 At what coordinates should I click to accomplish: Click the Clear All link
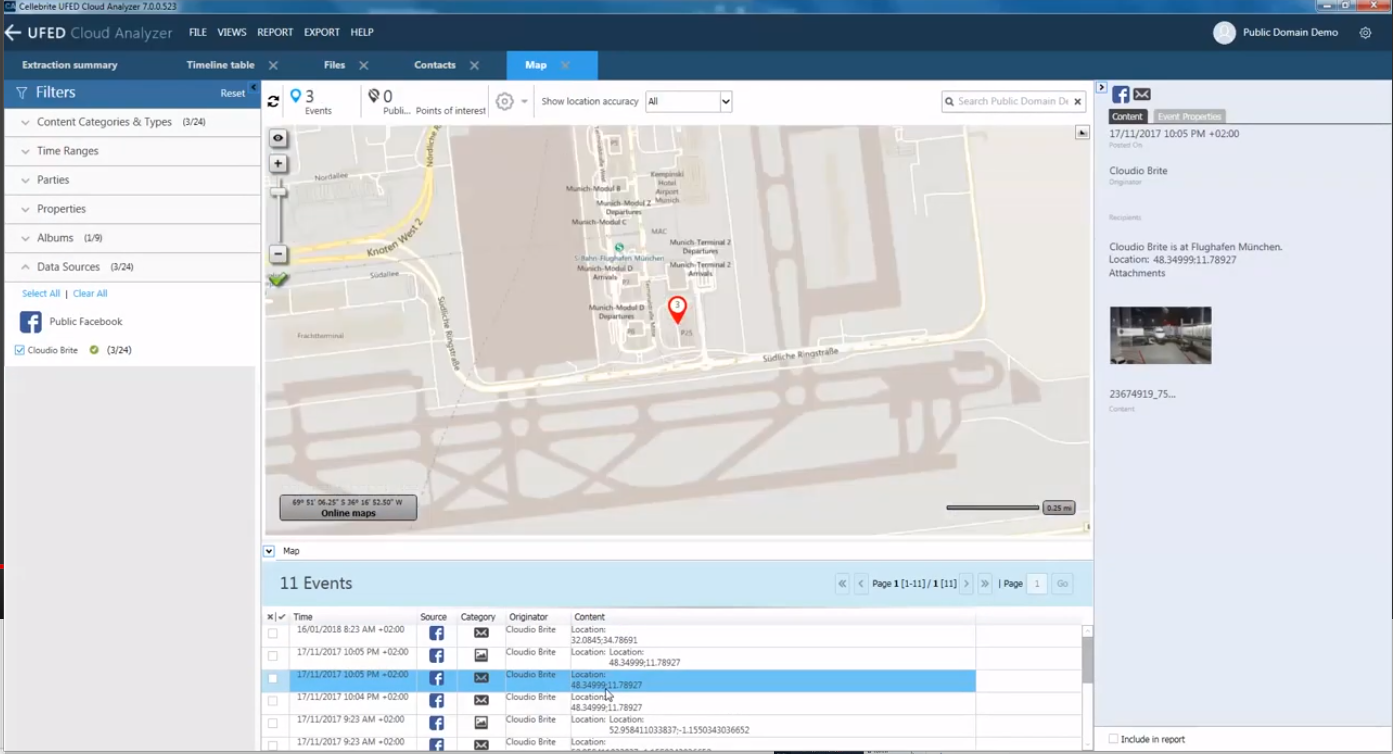click(x=90, y=294)
